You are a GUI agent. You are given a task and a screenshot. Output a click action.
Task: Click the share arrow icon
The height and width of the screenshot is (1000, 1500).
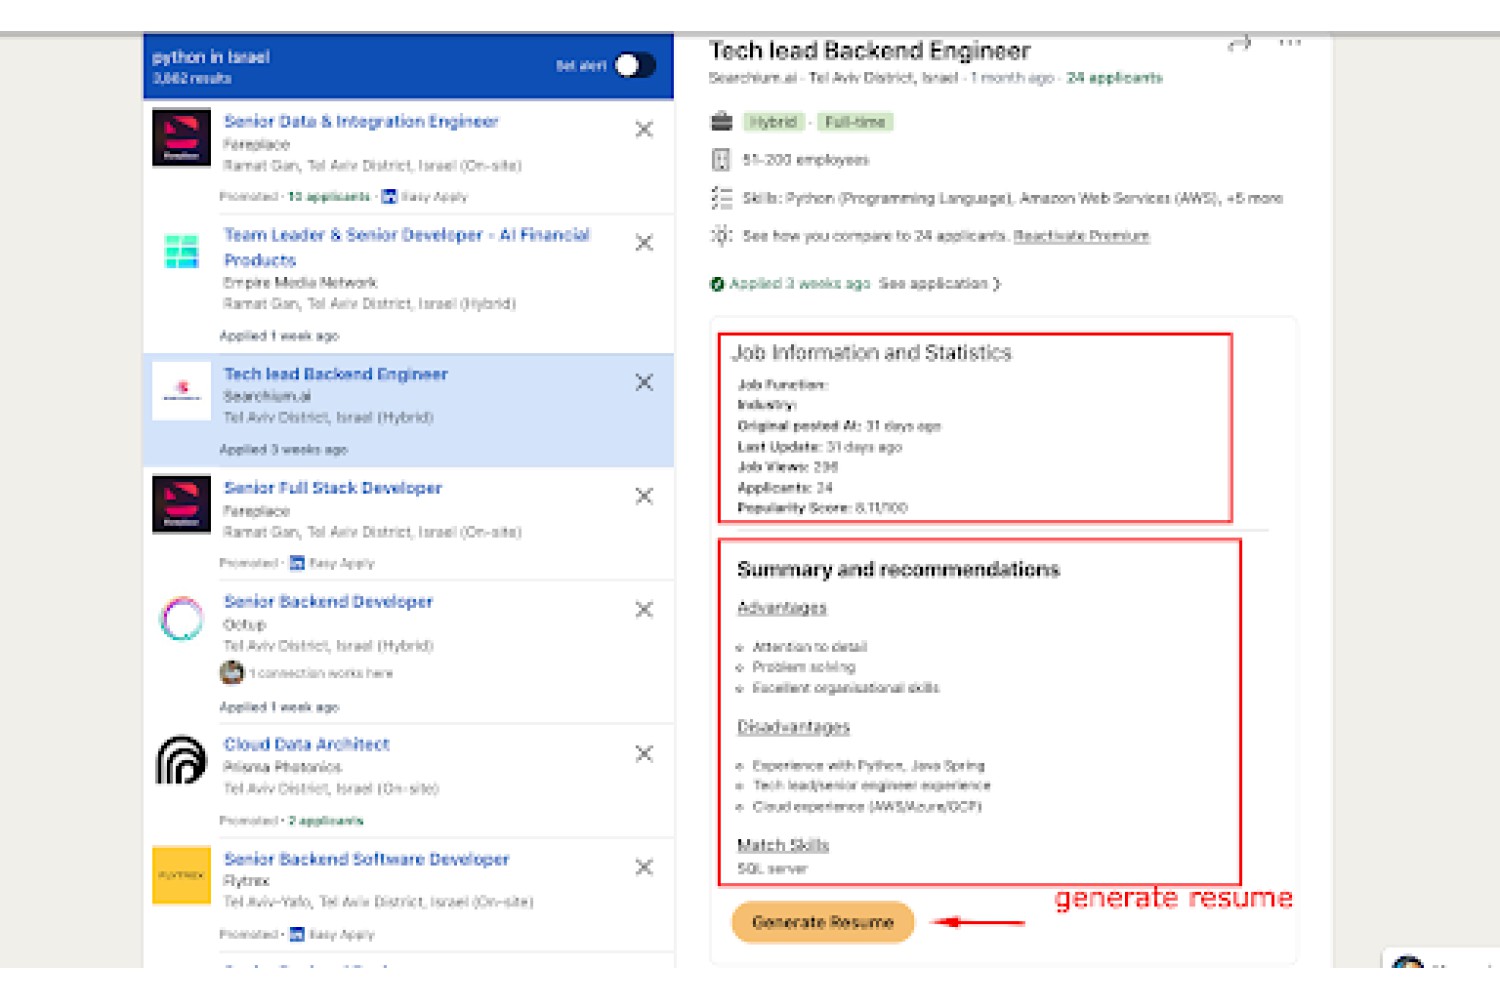1240,44
